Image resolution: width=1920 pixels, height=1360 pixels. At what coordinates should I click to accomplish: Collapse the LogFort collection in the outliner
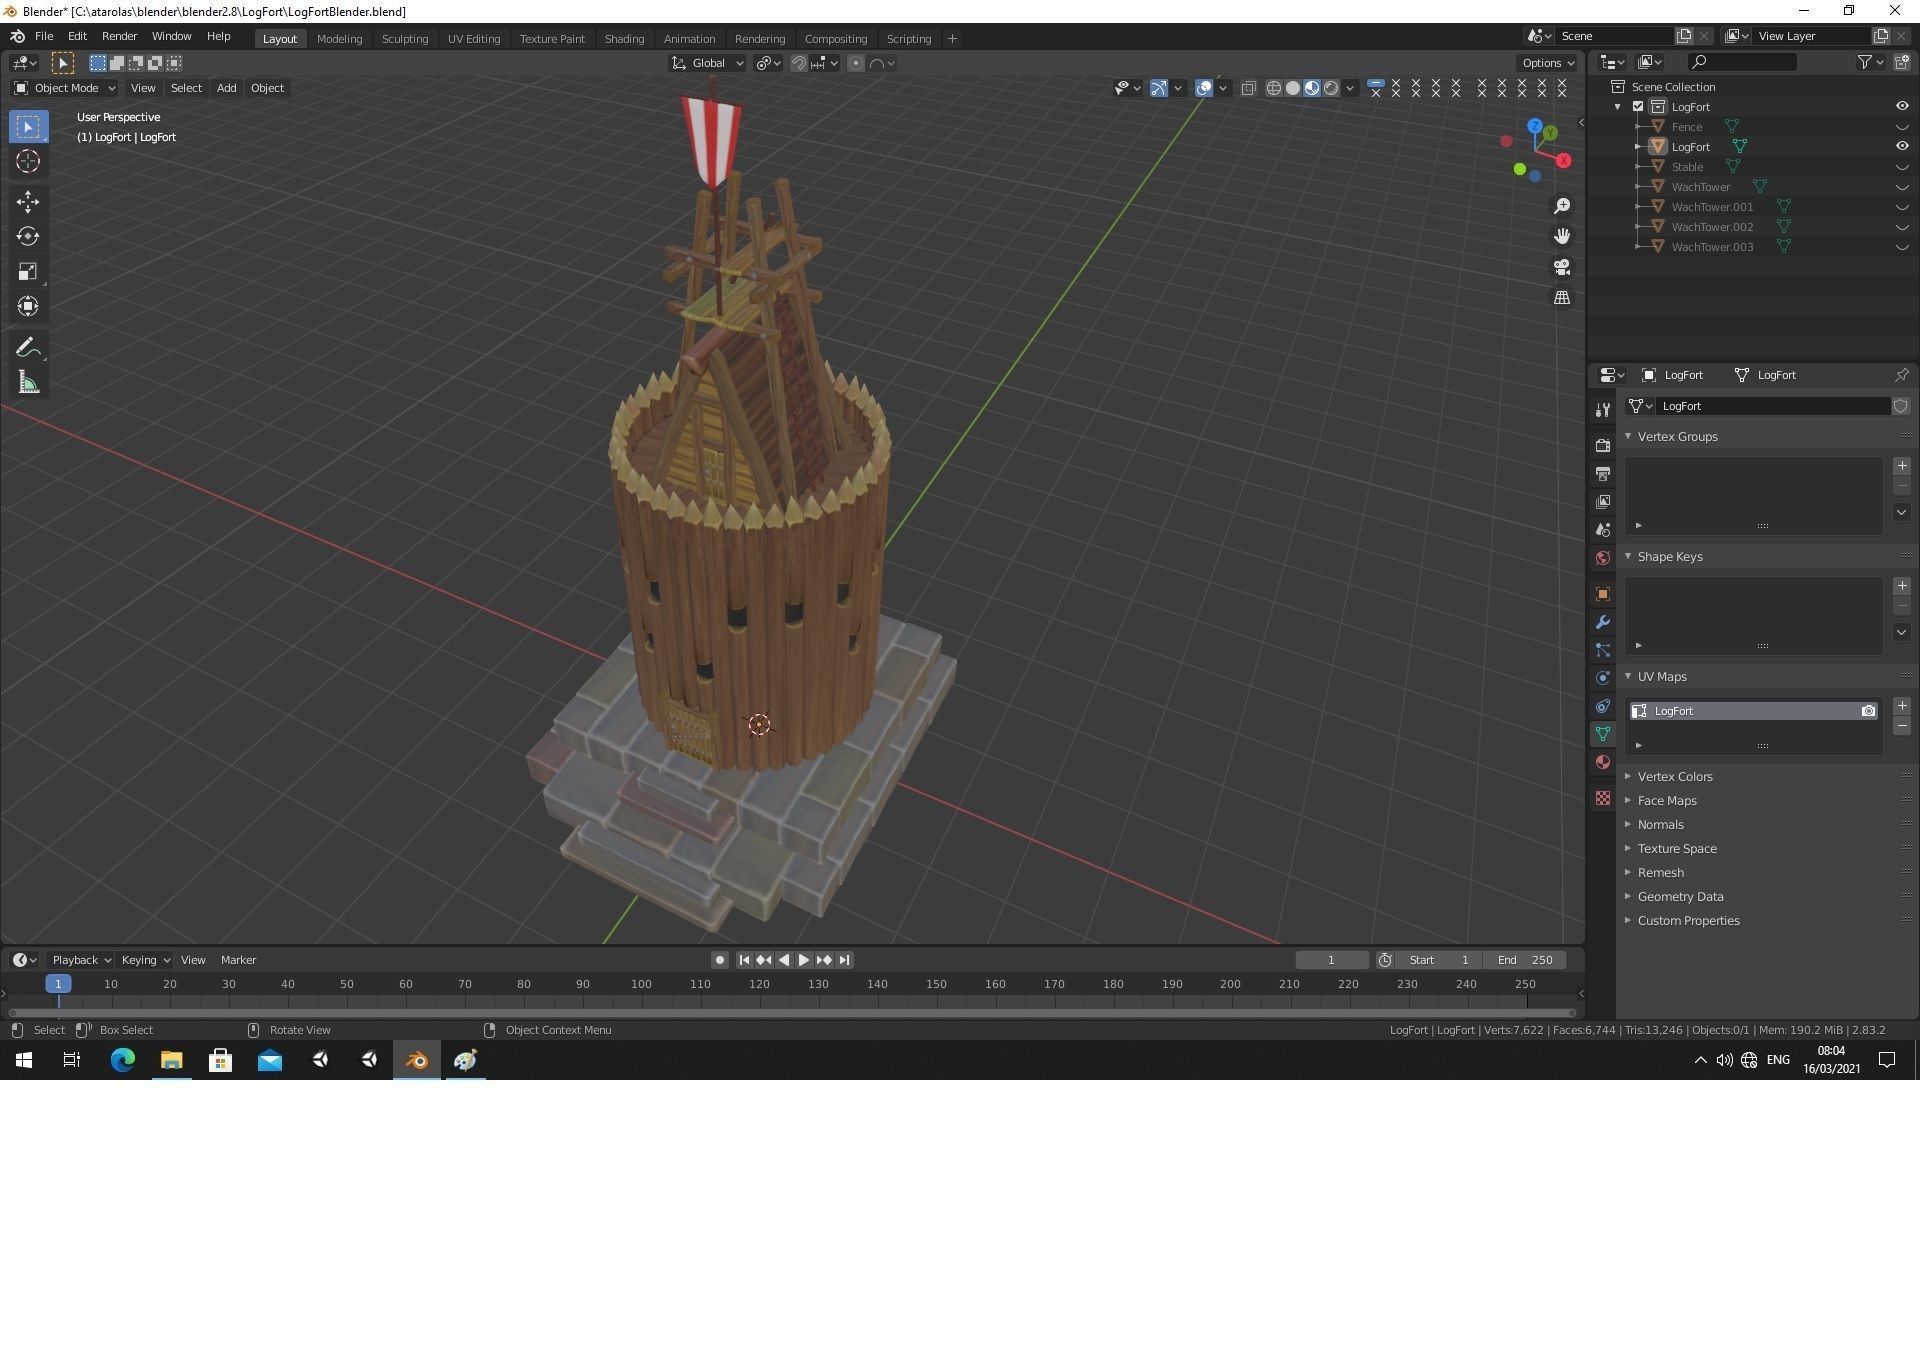click(1618, 106)
